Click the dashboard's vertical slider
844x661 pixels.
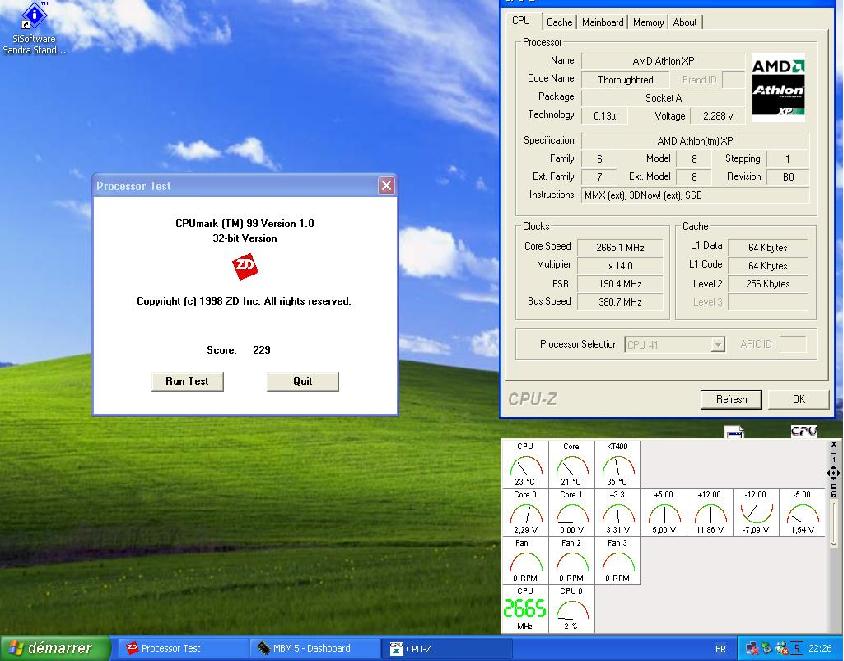click(x=833, y=525)
